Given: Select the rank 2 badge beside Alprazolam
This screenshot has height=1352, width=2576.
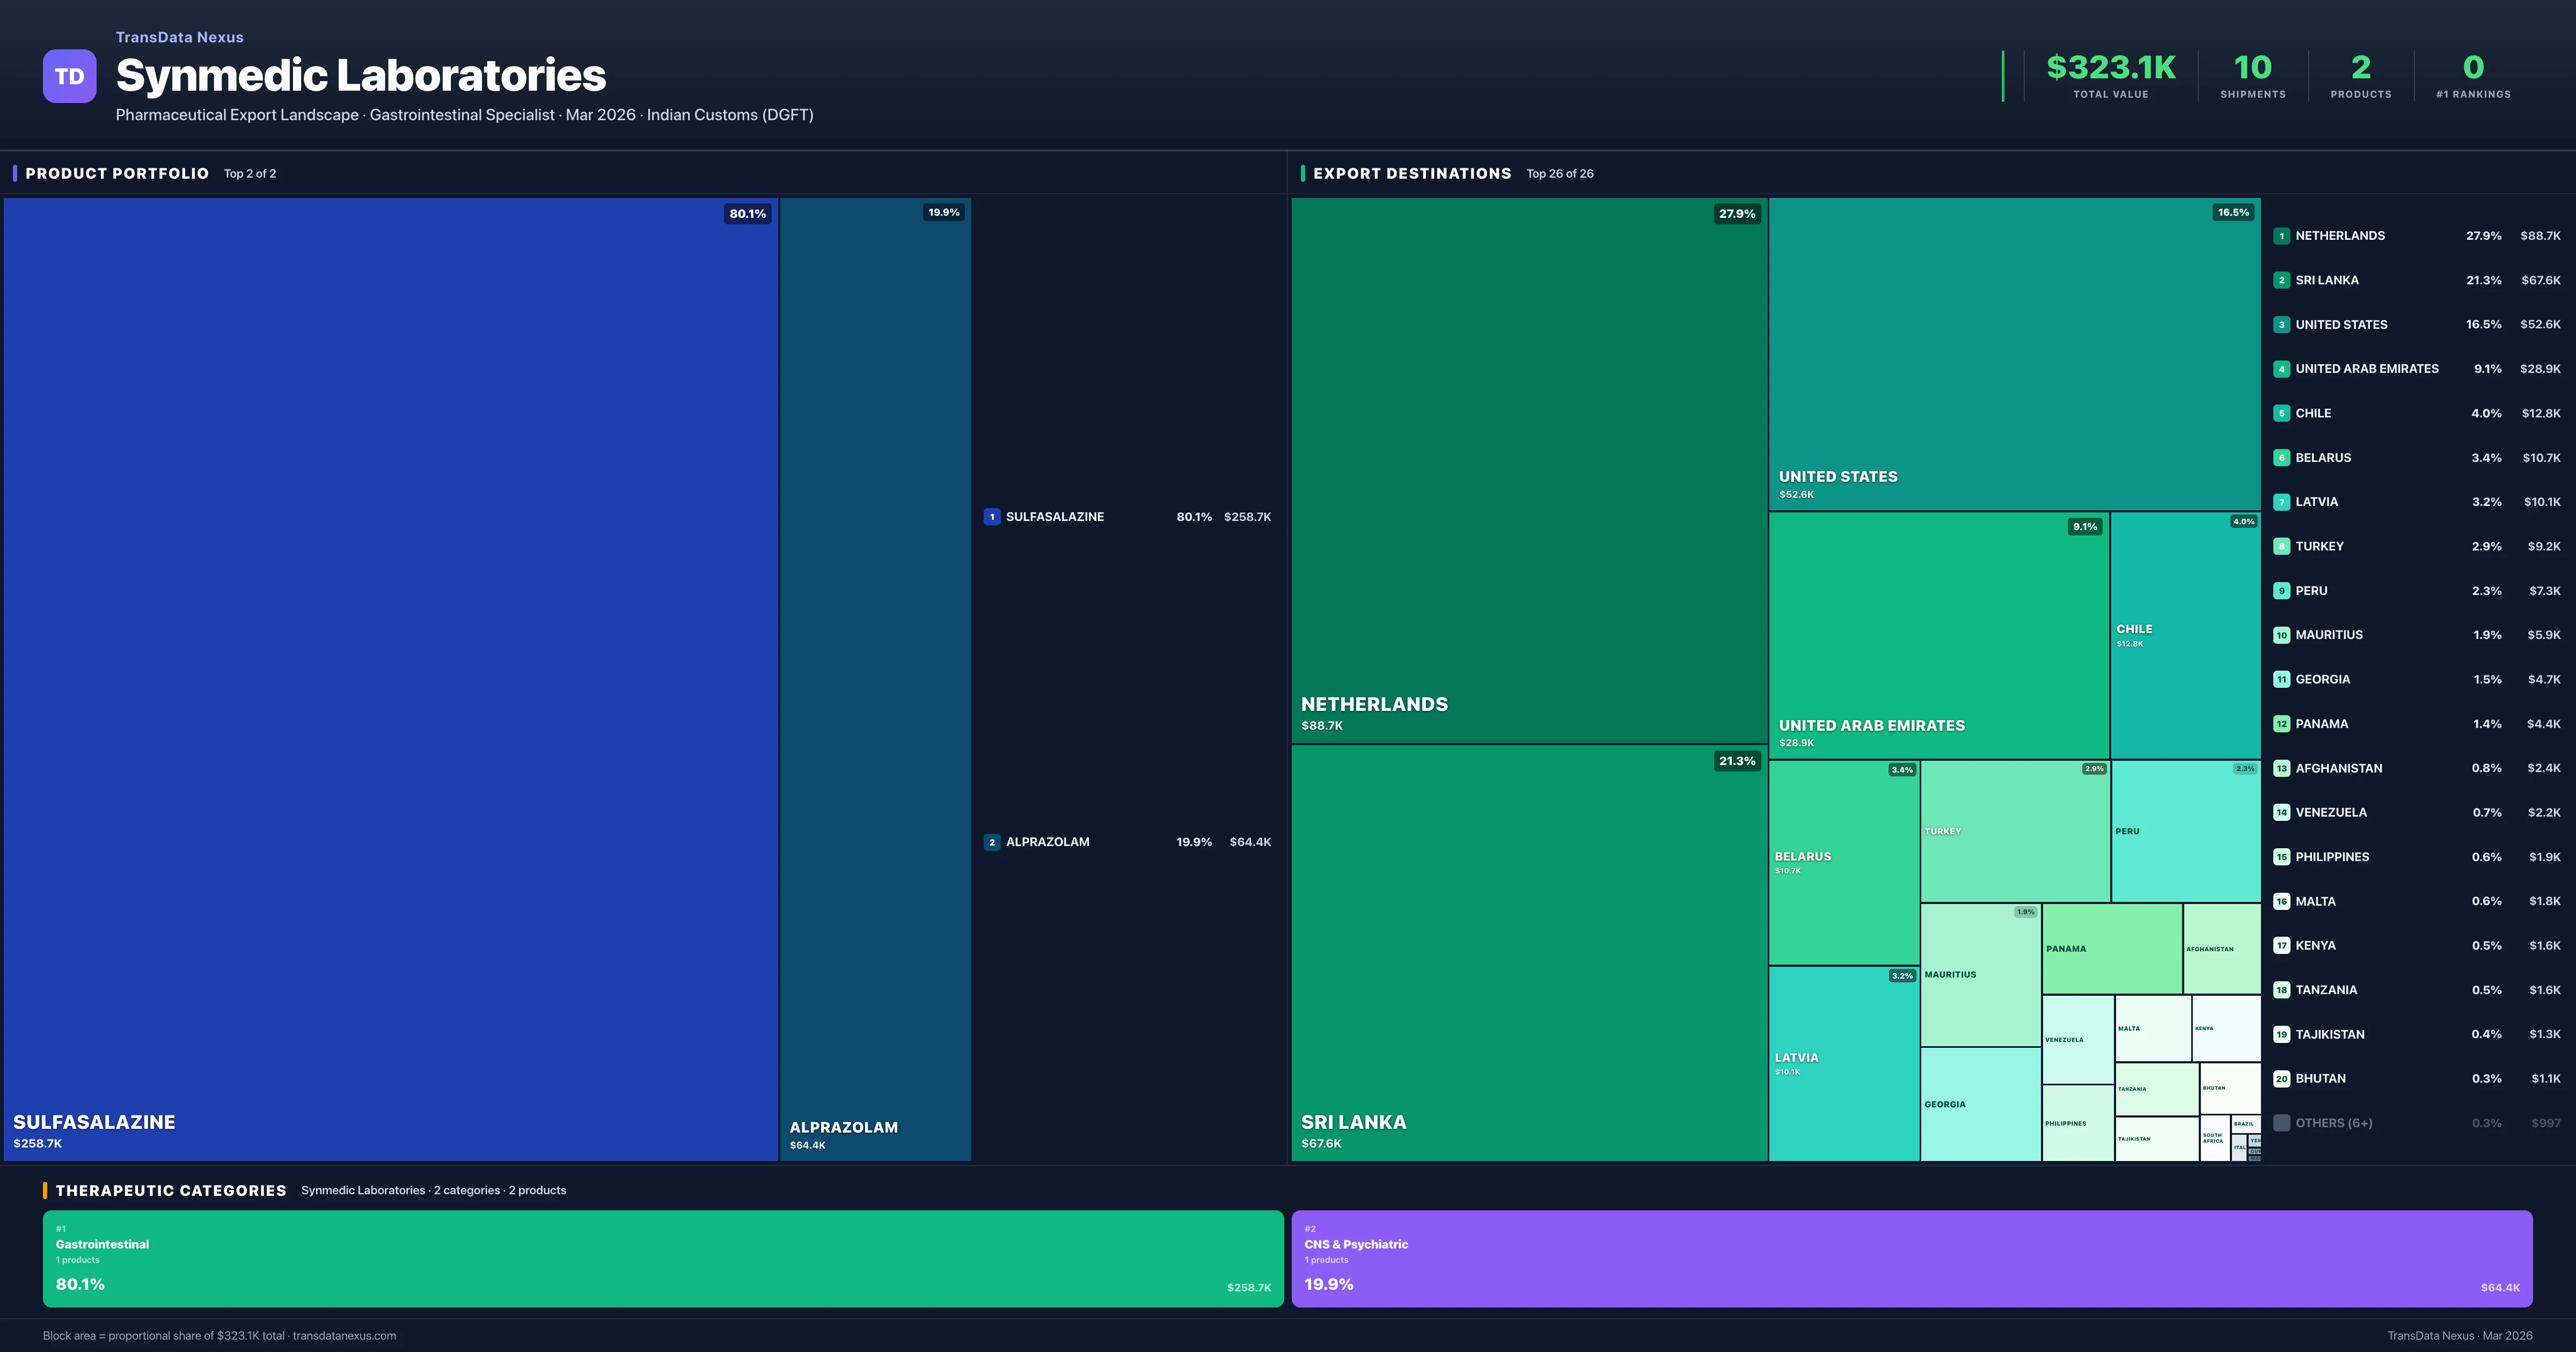Looking at the screenshot, I should click(992, 841).
